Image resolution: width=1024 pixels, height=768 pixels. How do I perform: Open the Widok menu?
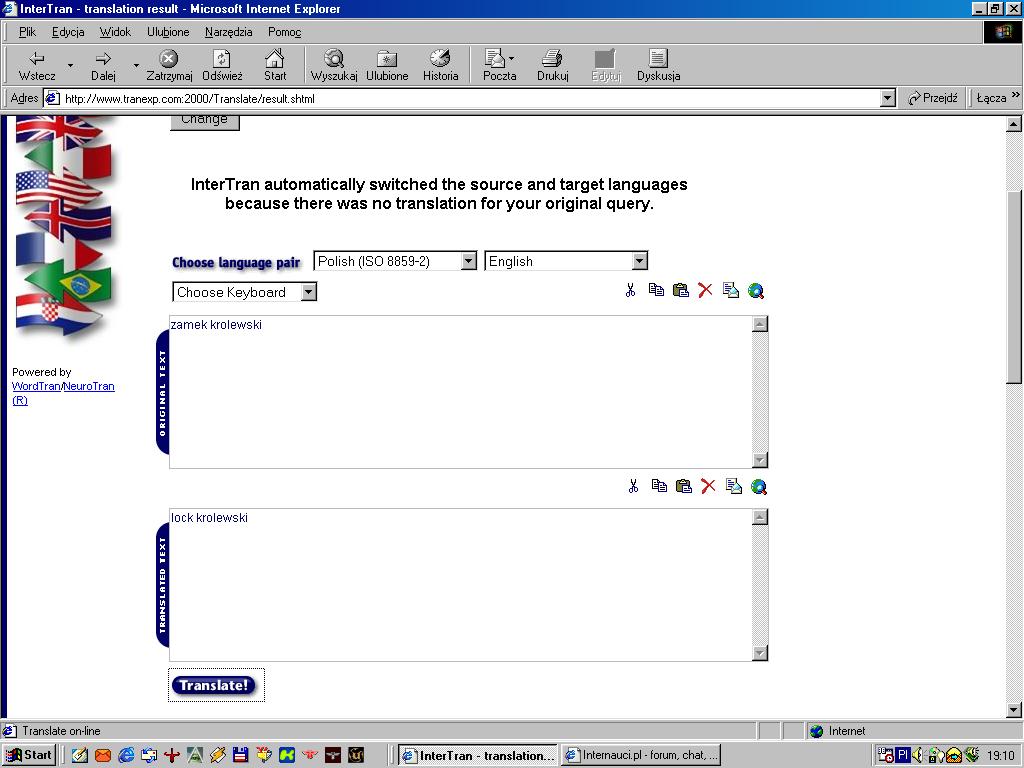coord(115,31)
